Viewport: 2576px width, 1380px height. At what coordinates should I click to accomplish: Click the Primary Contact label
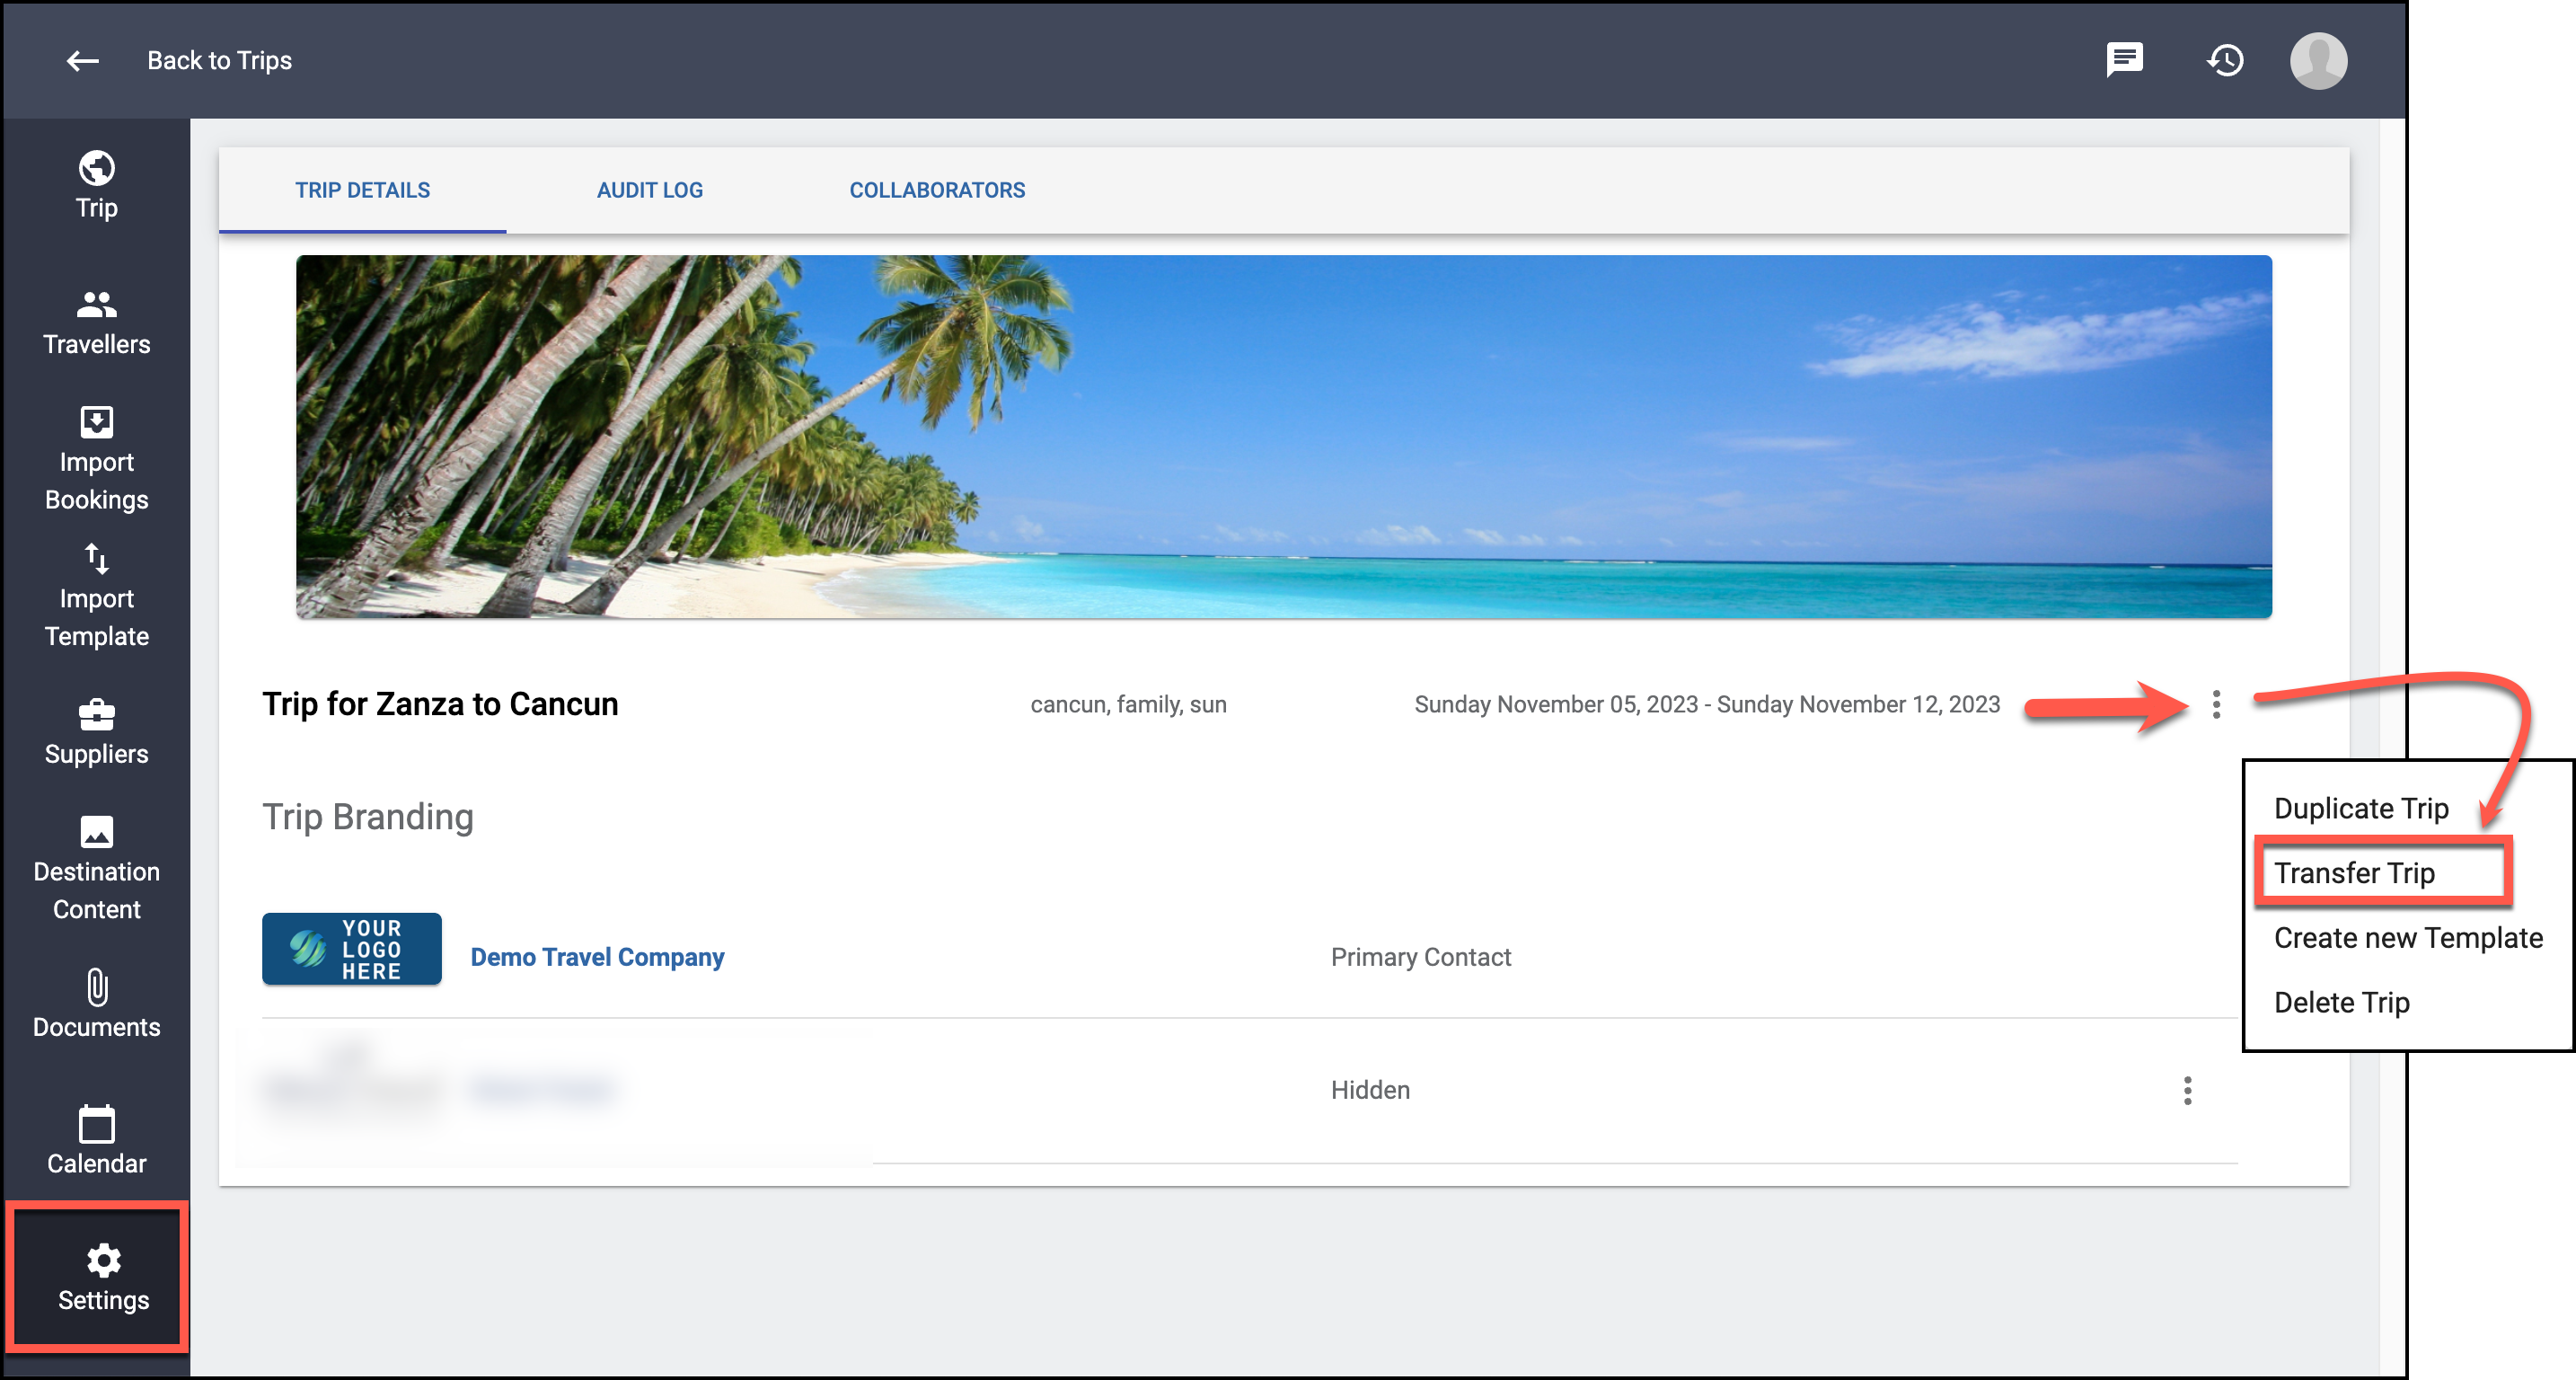[x=1420, y=957]
